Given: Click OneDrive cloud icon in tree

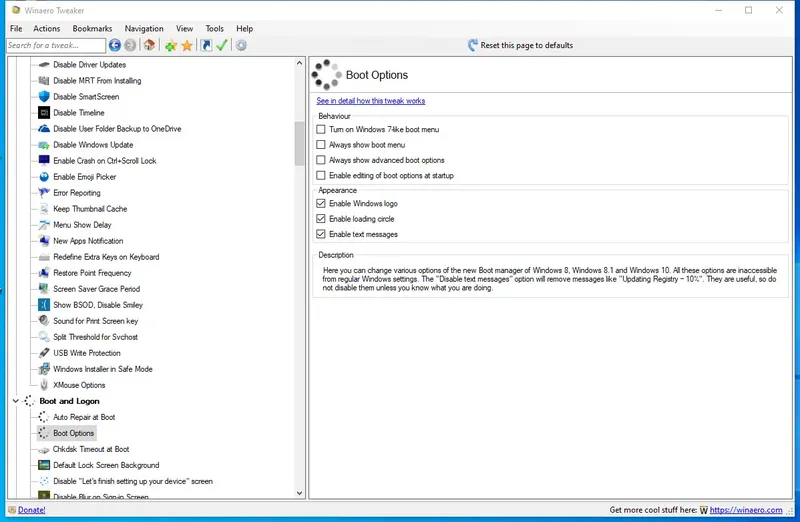Looking at the screenshot, I should point(44,129).
